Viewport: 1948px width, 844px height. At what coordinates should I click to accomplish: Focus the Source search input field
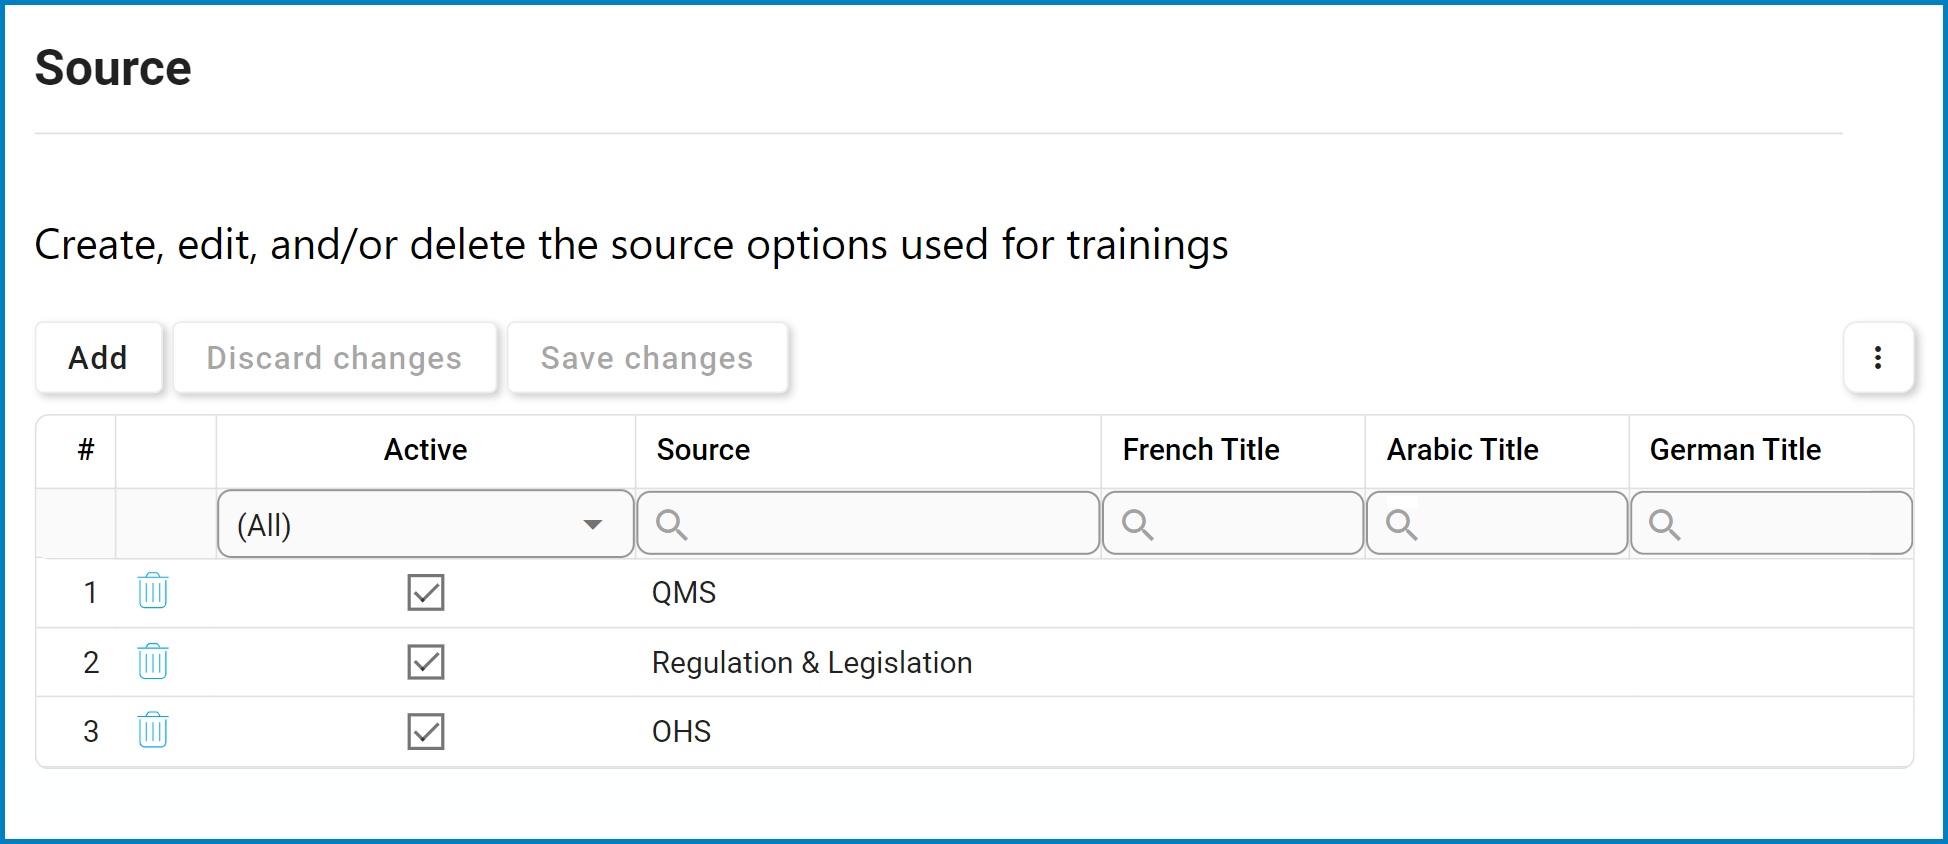pos(868,524)
